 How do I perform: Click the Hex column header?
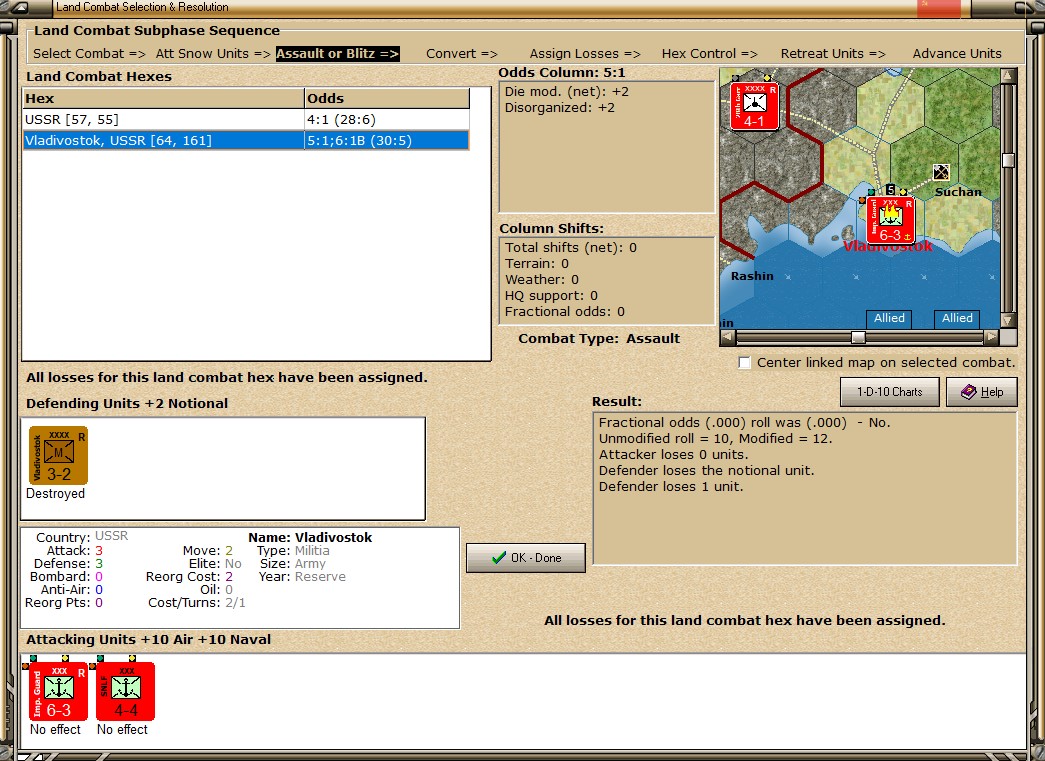coord(163,99)
